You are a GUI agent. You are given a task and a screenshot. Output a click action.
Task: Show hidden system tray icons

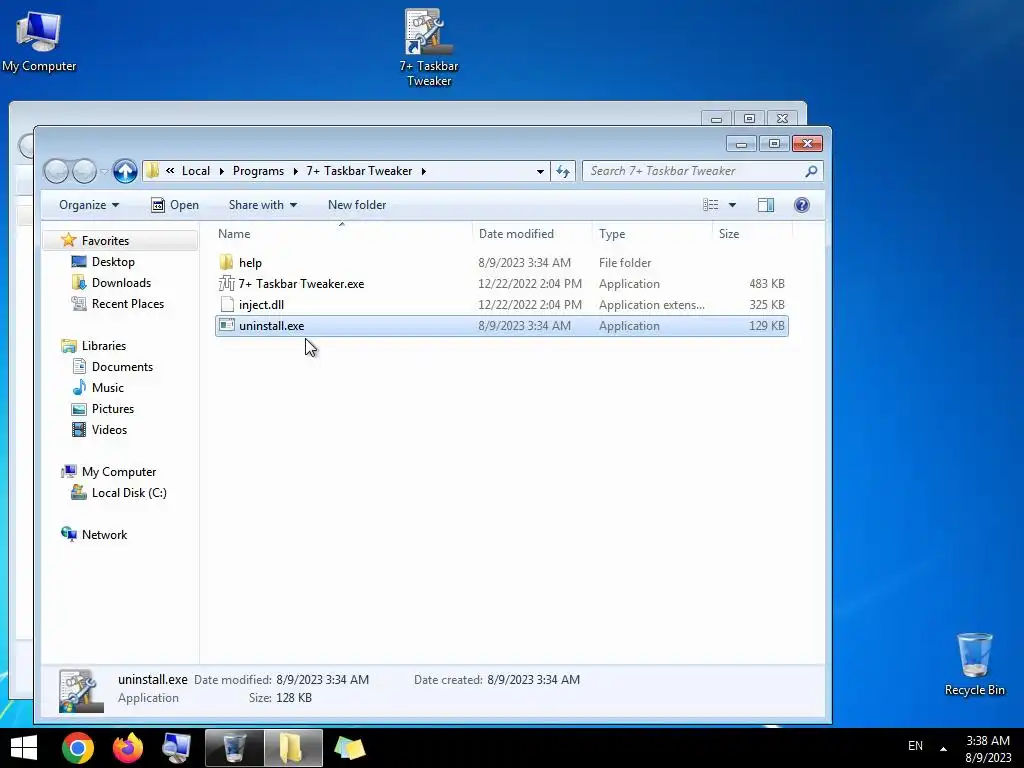coord(943,748)
